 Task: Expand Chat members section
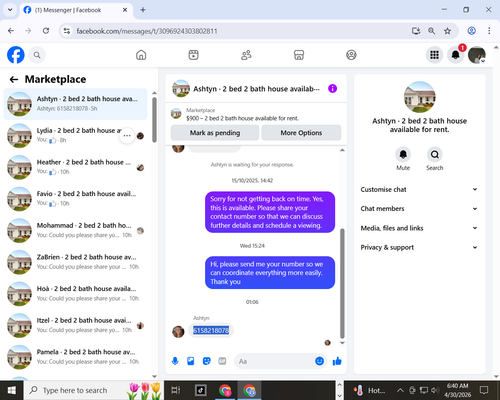pos(419,209)
